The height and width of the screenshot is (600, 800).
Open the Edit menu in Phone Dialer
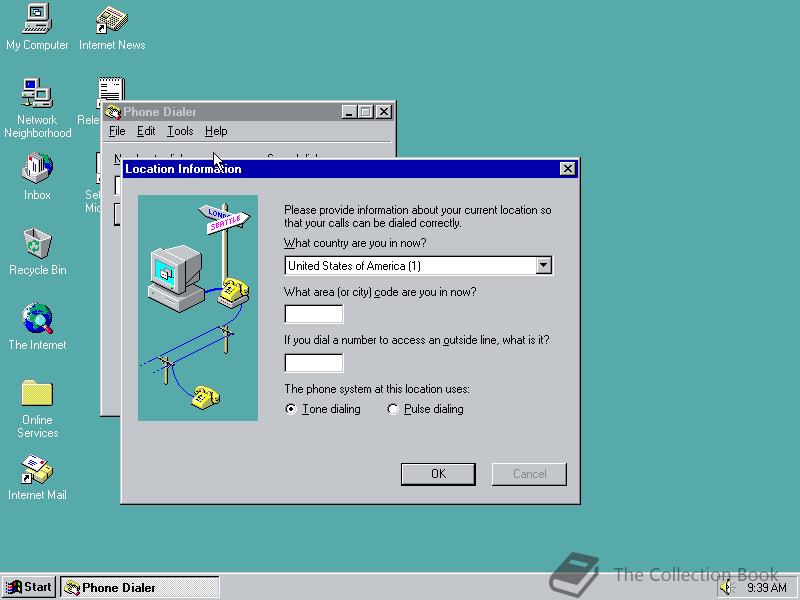click(146, 131)
